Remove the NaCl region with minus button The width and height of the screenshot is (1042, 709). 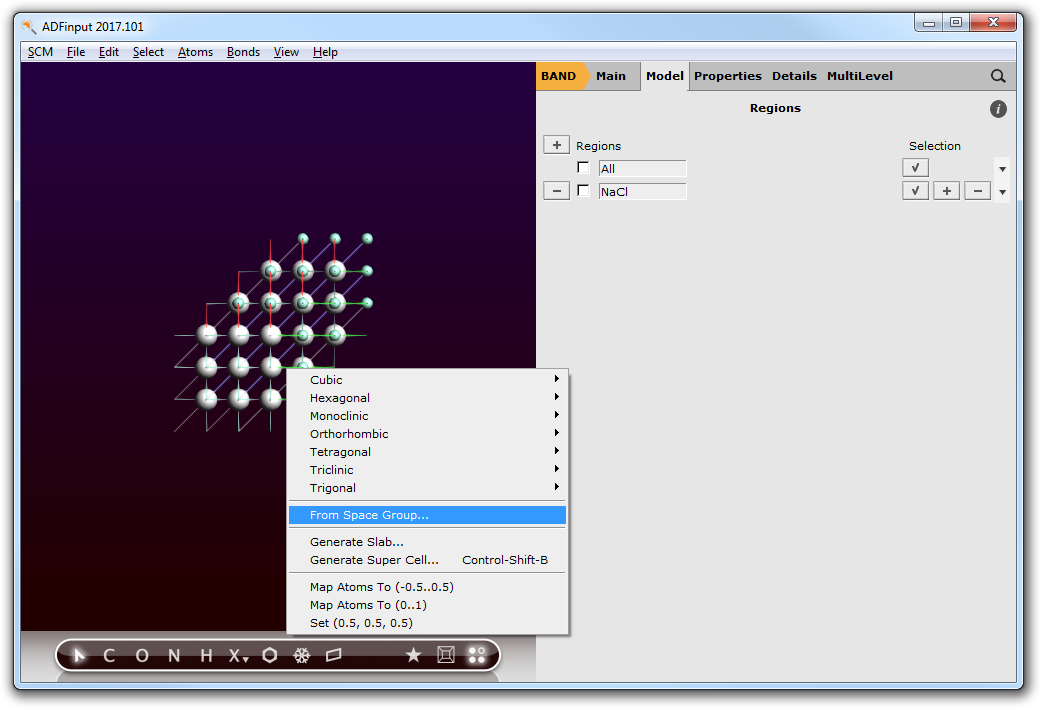(x=557, y=191)
